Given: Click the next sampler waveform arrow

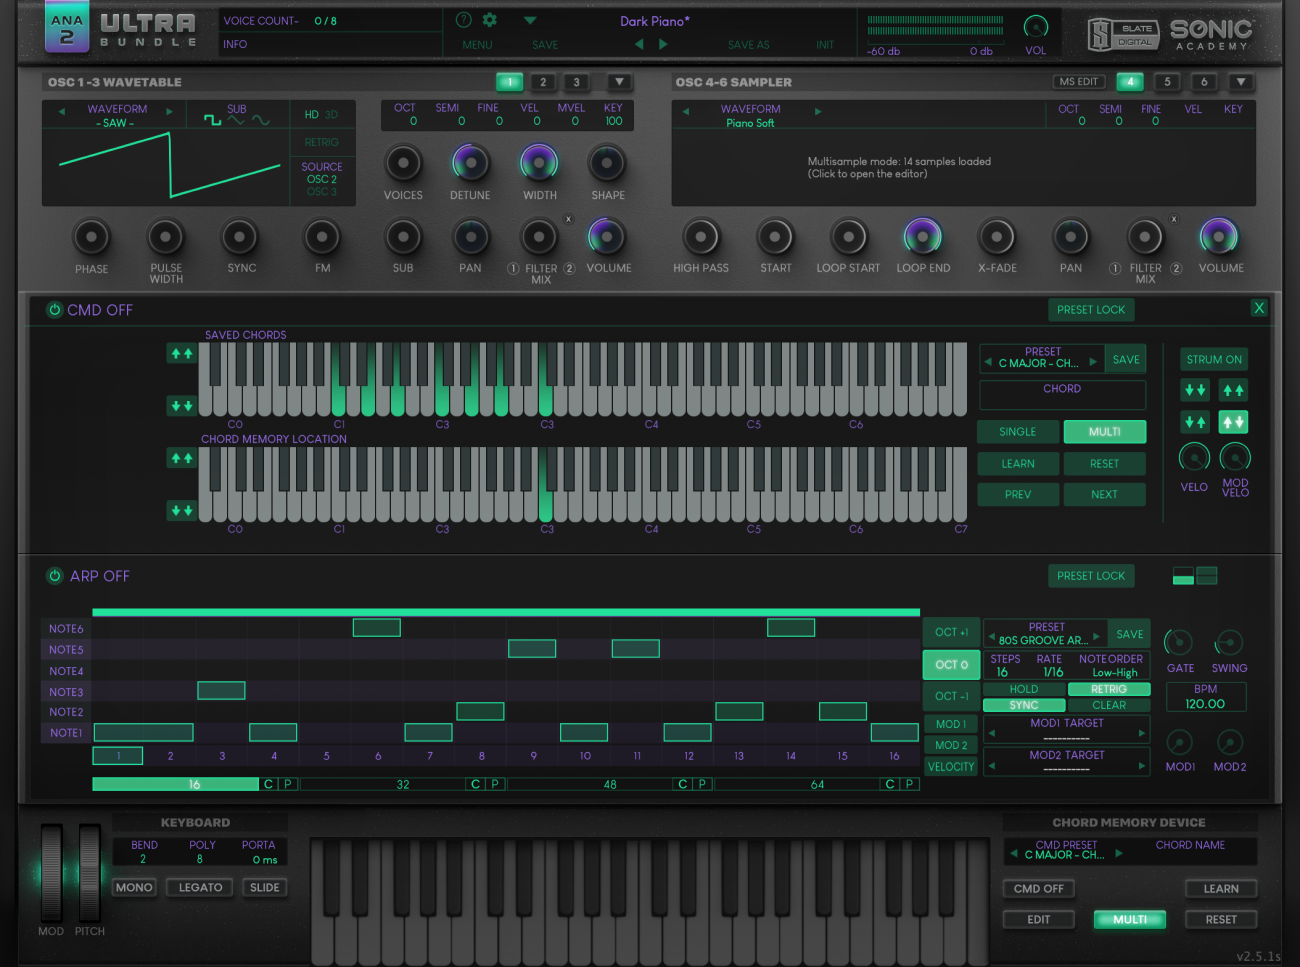Looking at the screenshot, I should pyautogui.click(x=818, y=111).
